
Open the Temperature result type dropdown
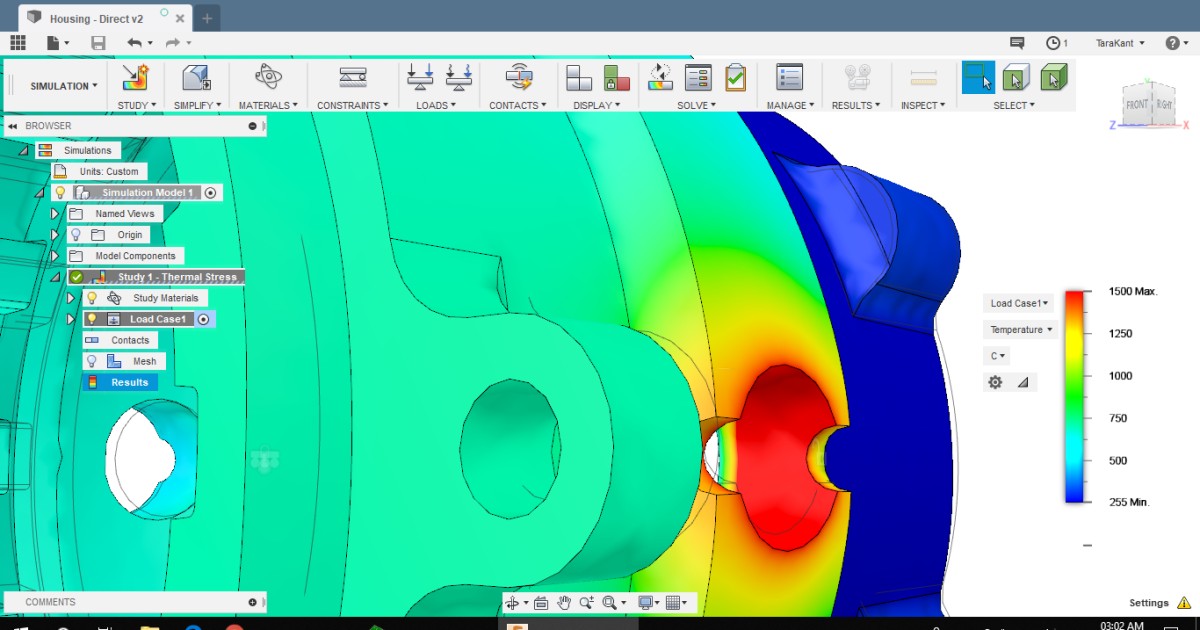(1020, 330)
